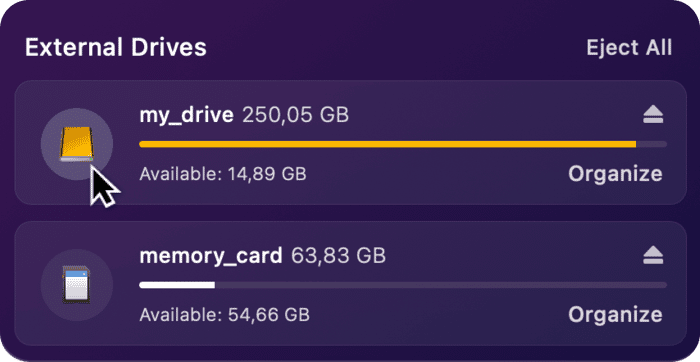700x362 pixels.
Task: Click the circle behind the memory_card icon
Action: (x=77, y=285)
